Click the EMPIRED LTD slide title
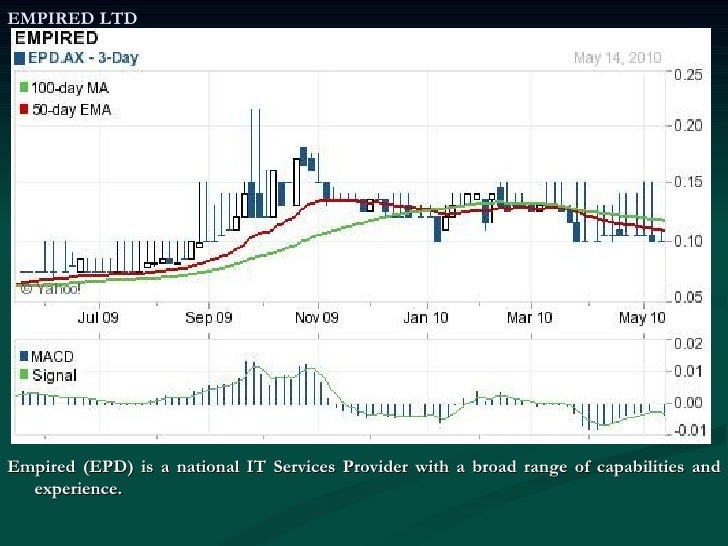Image resolution: width=728 pixels, height=546 pixels. coord(72,18)
